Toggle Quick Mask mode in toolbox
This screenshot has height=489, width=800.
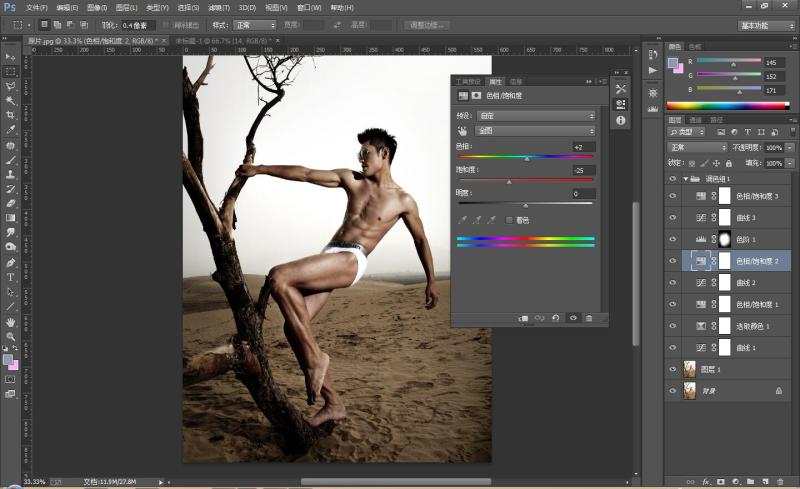click(10, 379)
